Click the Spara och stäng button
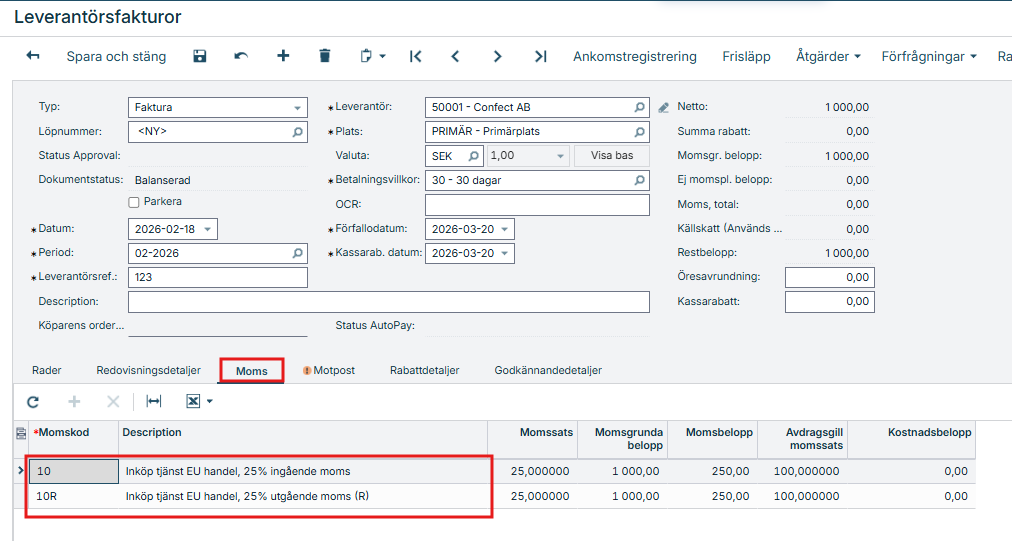 click(x=116, y=56)
